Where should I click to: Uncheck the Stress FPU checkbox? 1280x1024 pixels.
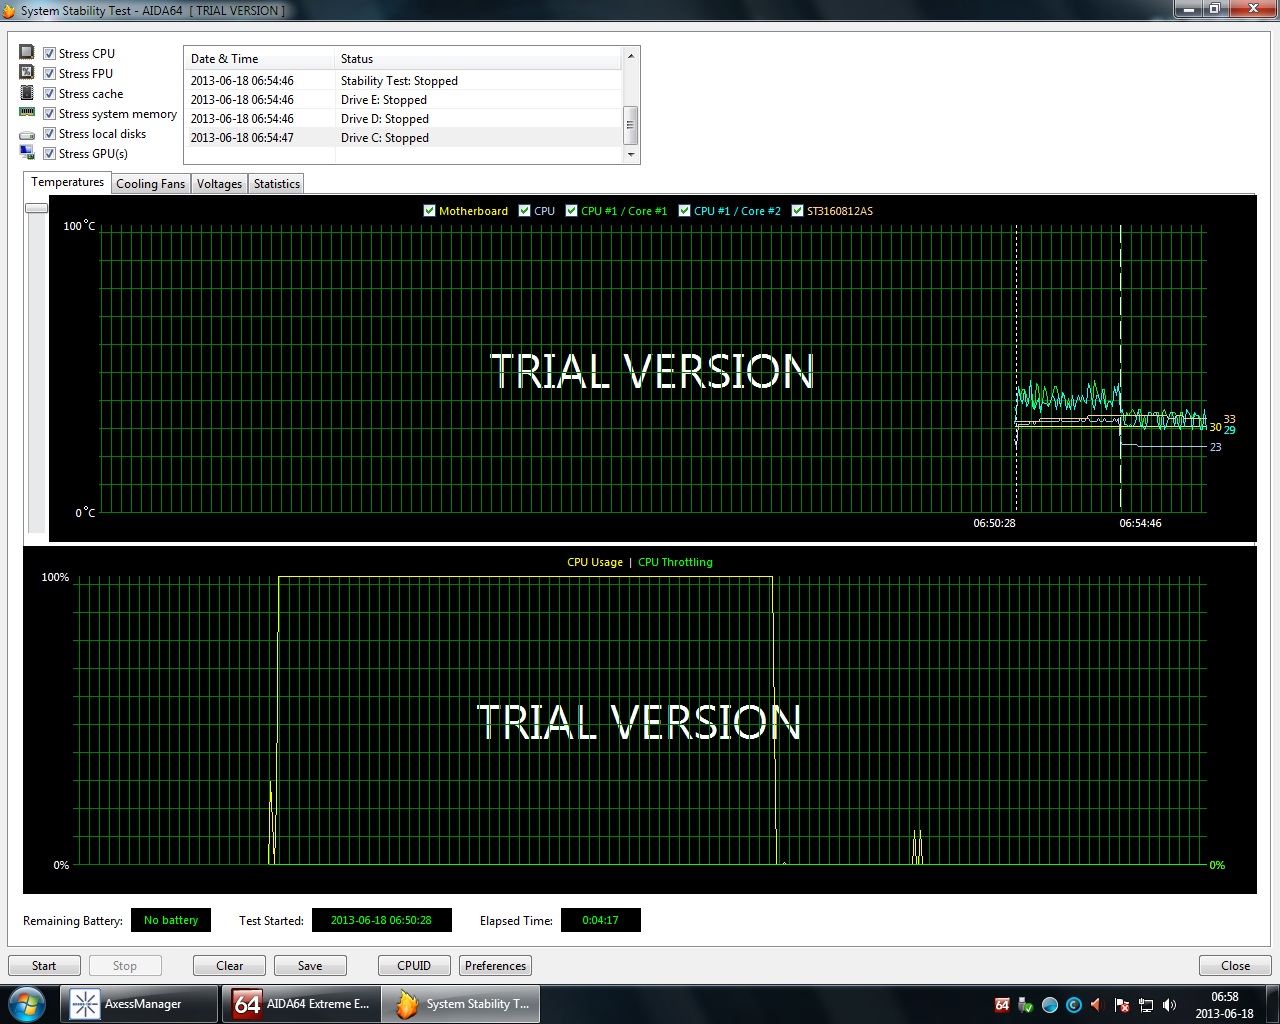tap(50, 73)
